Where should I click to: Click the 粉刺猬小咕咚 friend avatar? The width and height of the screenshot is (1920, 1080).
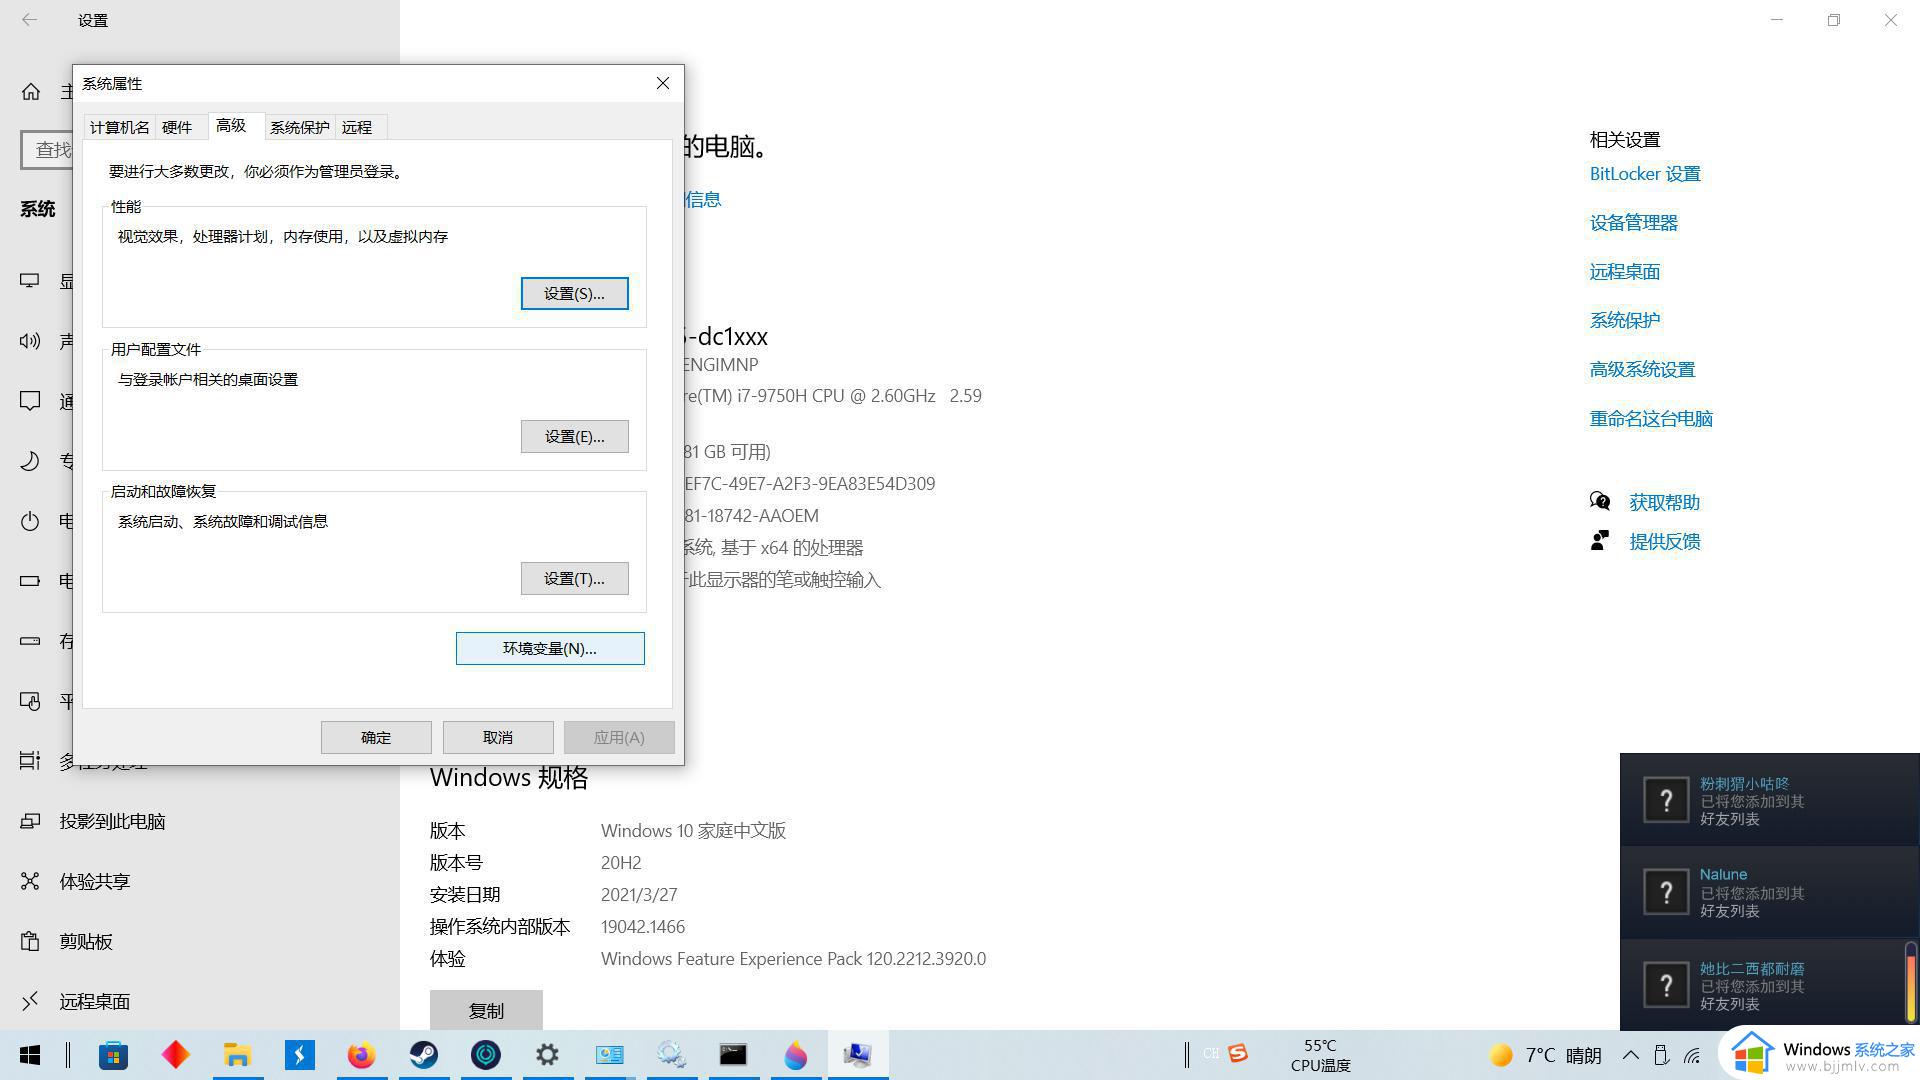click(1666, 800)
